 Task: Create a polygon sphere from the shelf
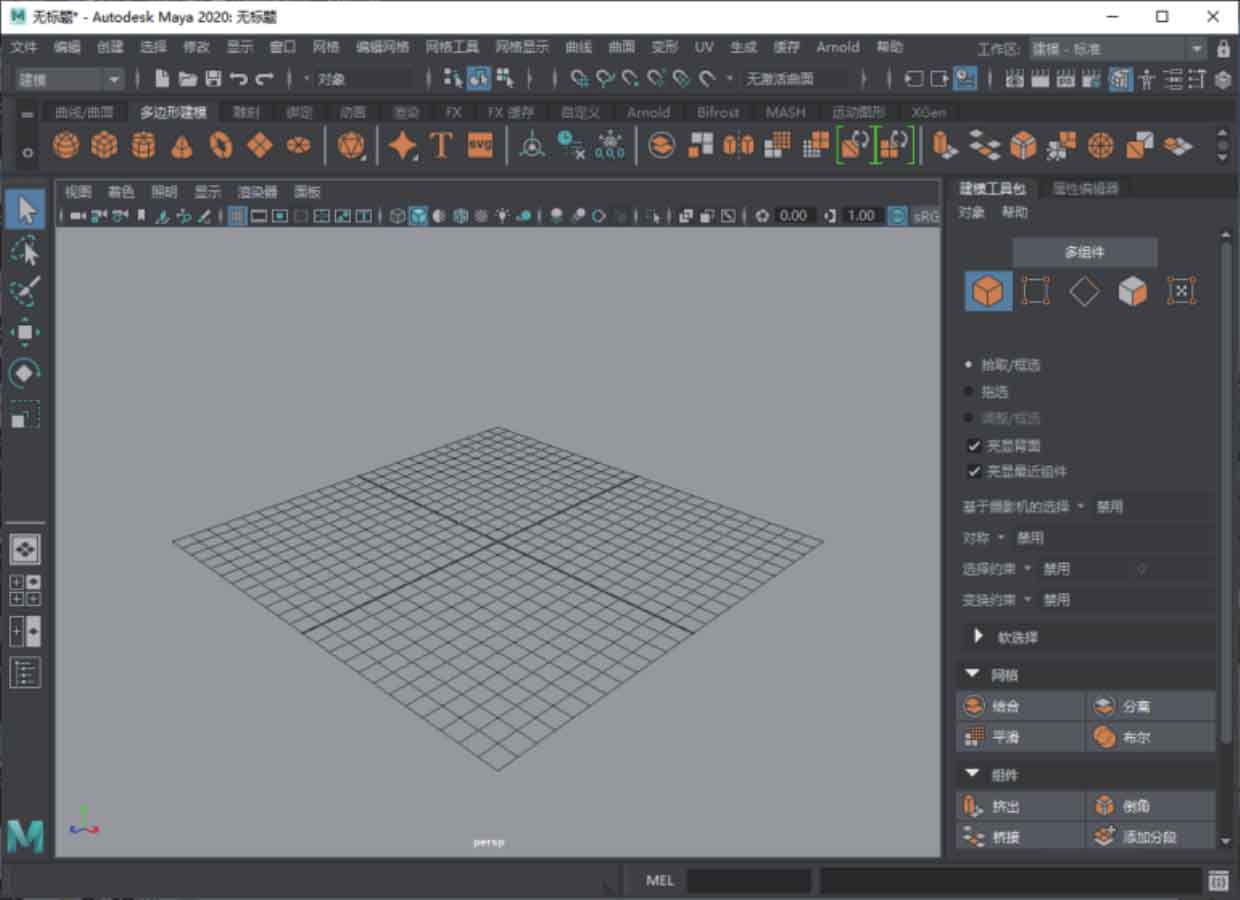click(x=66, y=146)
